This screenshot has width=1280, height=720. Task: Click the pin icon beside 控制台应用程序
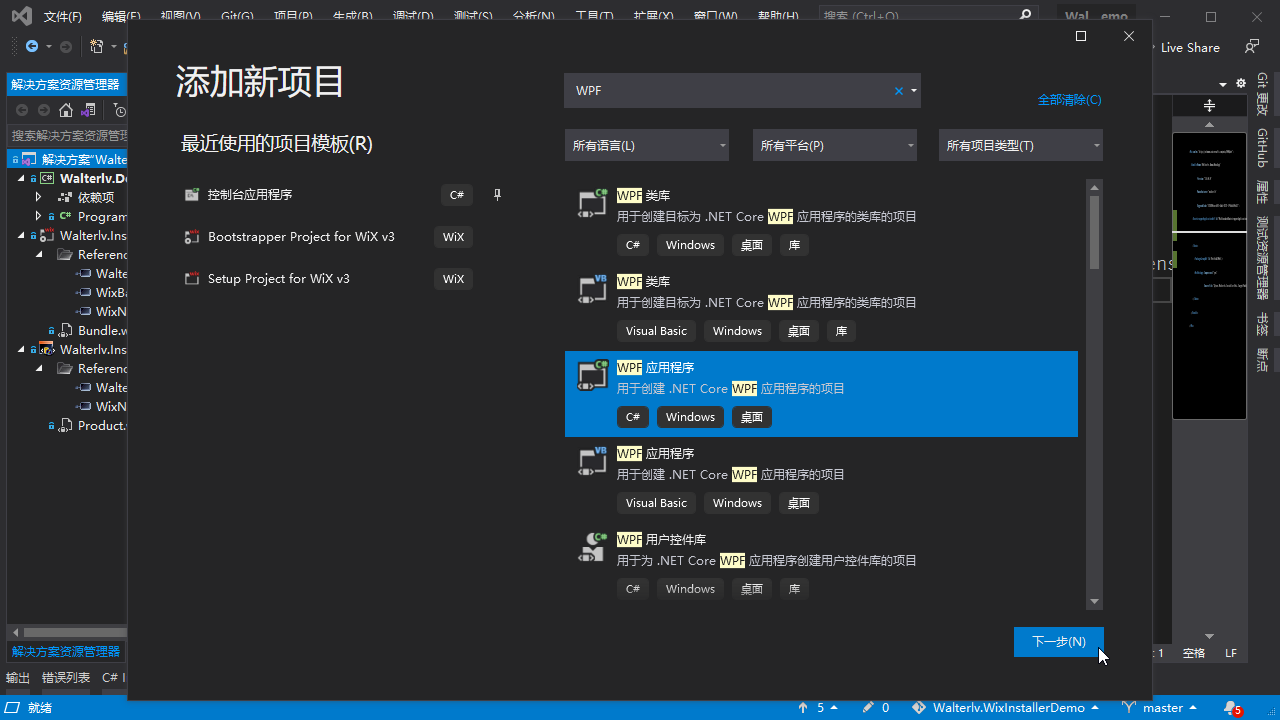pyautogui.click(x=497, y=195)
